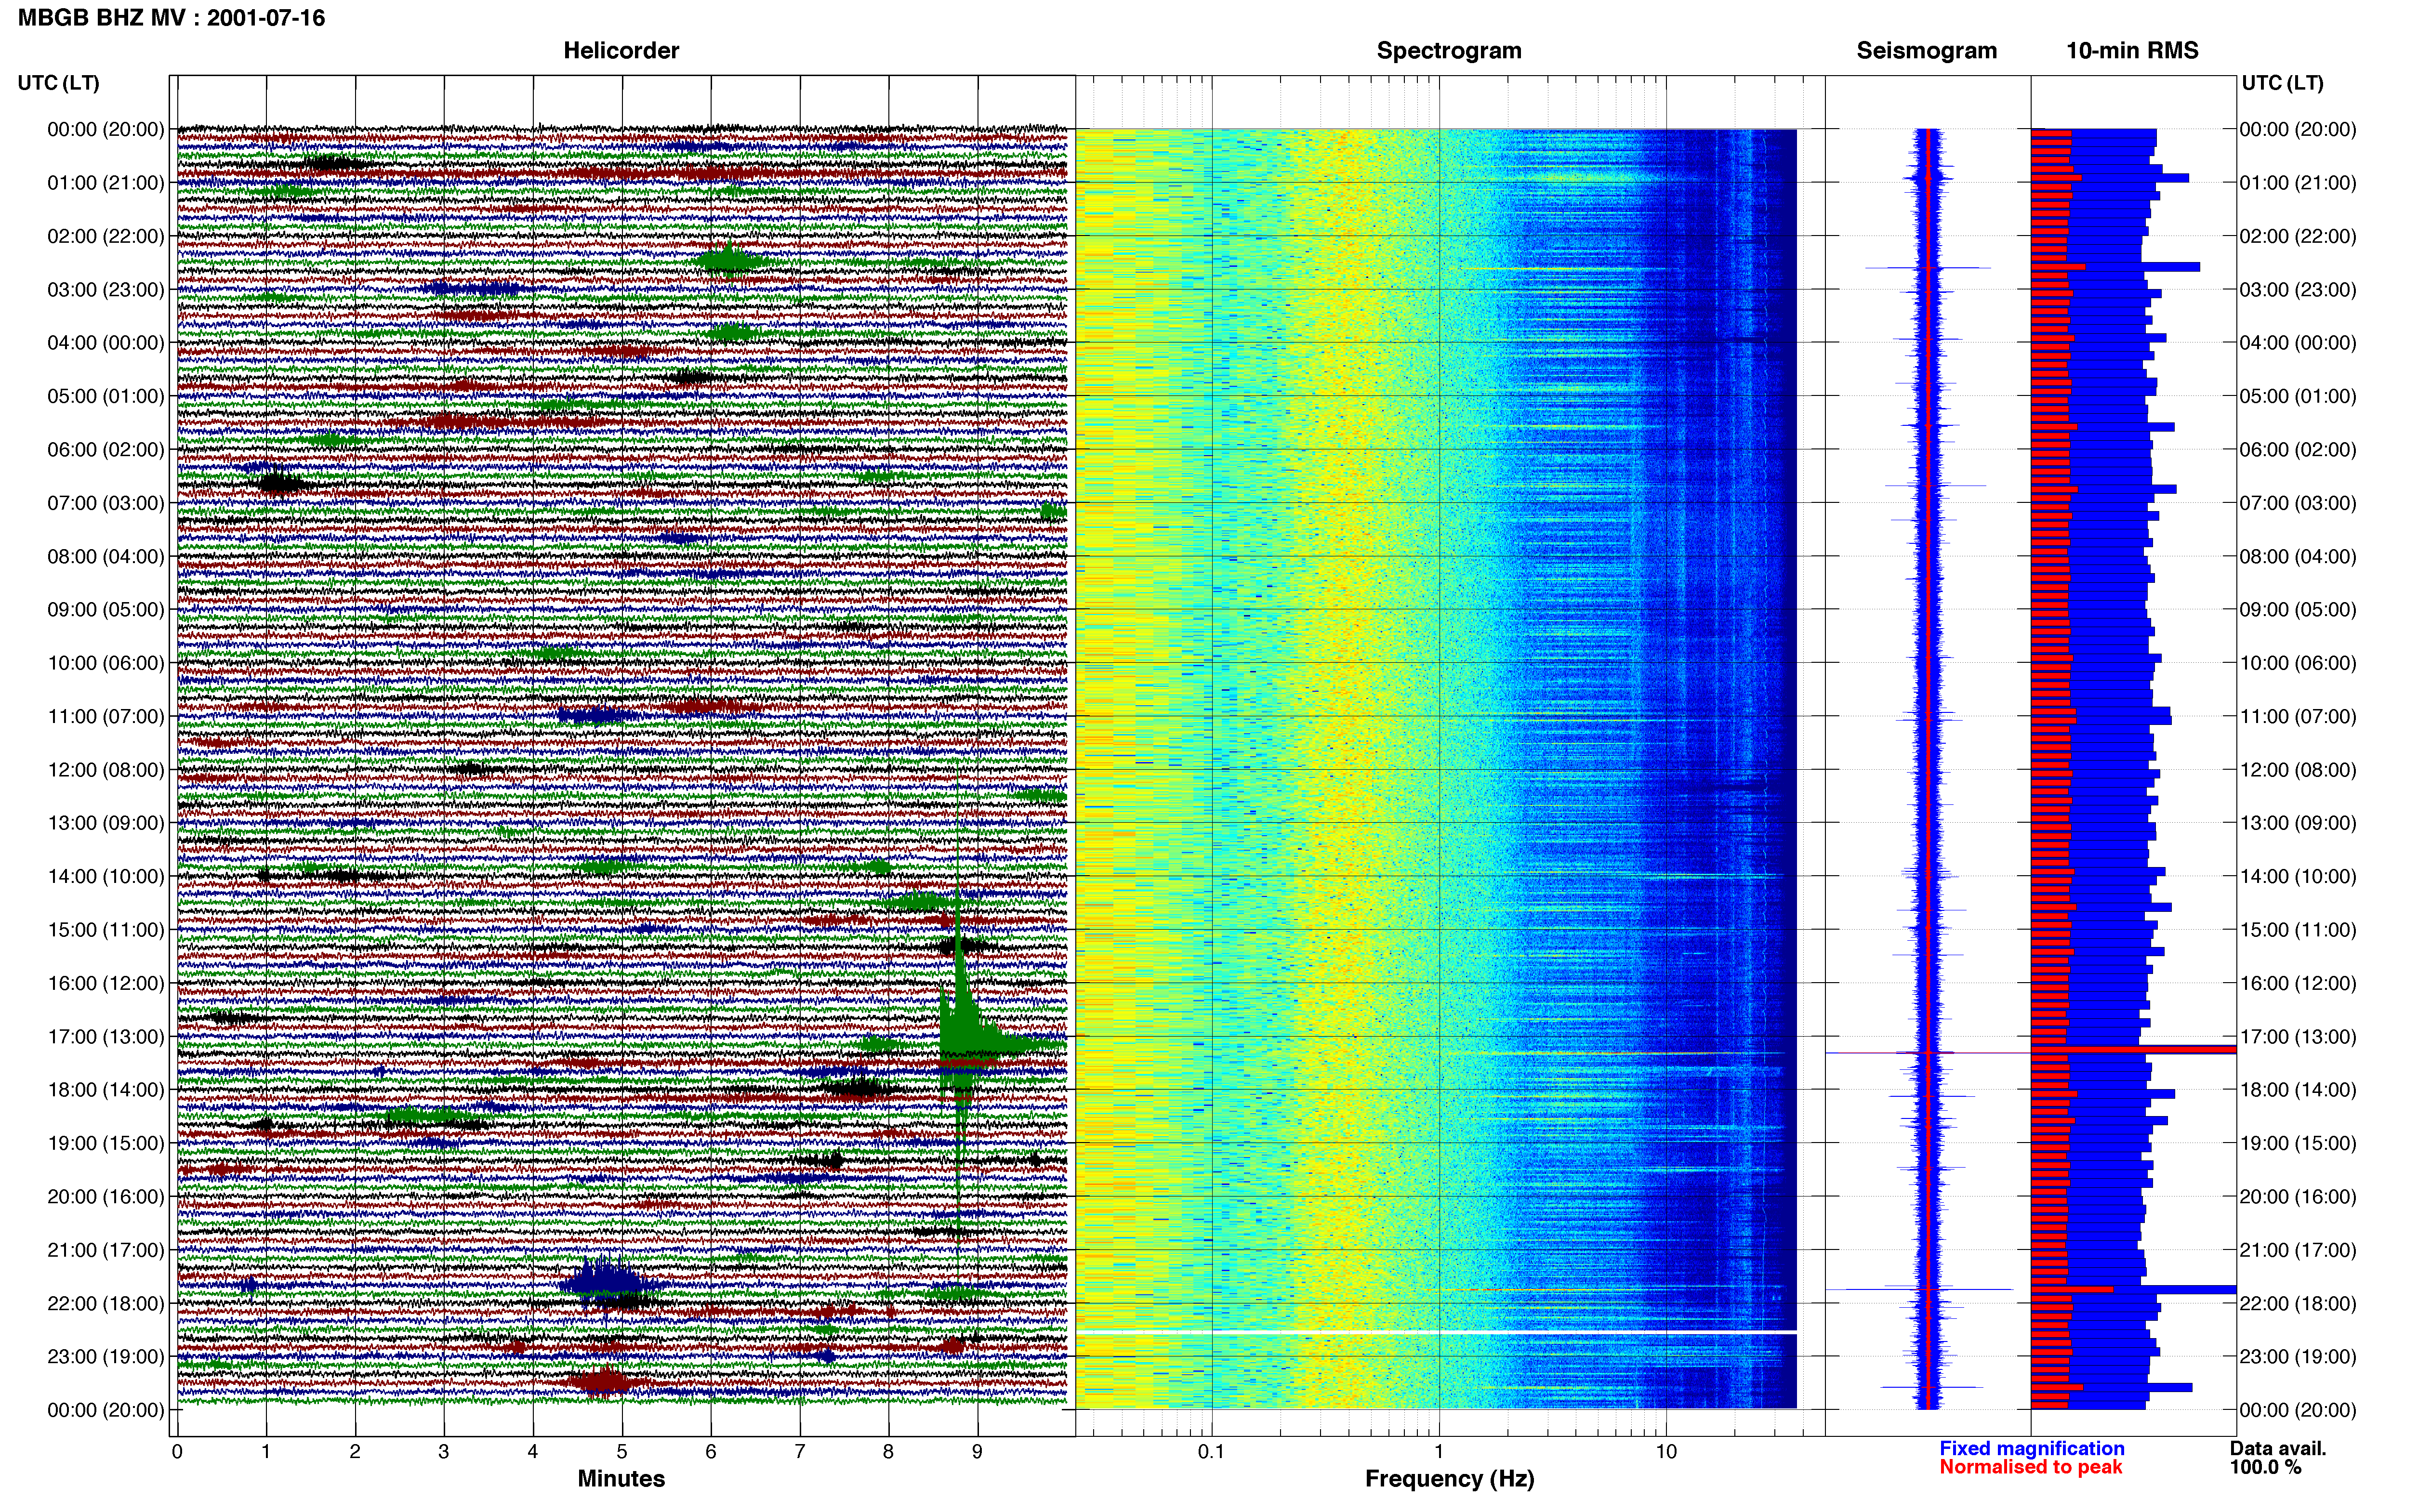Screen dimensions: 2418x1512
Task: Click the 'Normalised to peak' legend text
Action: tap(2030, 1467)
